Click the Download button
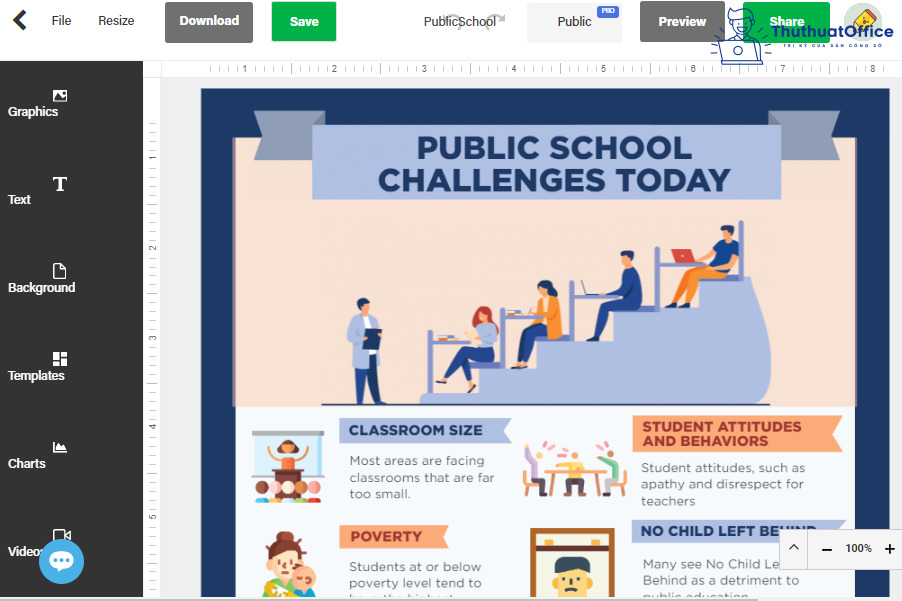Viewport: 902px width, 601px height. [x=208, y=21]
